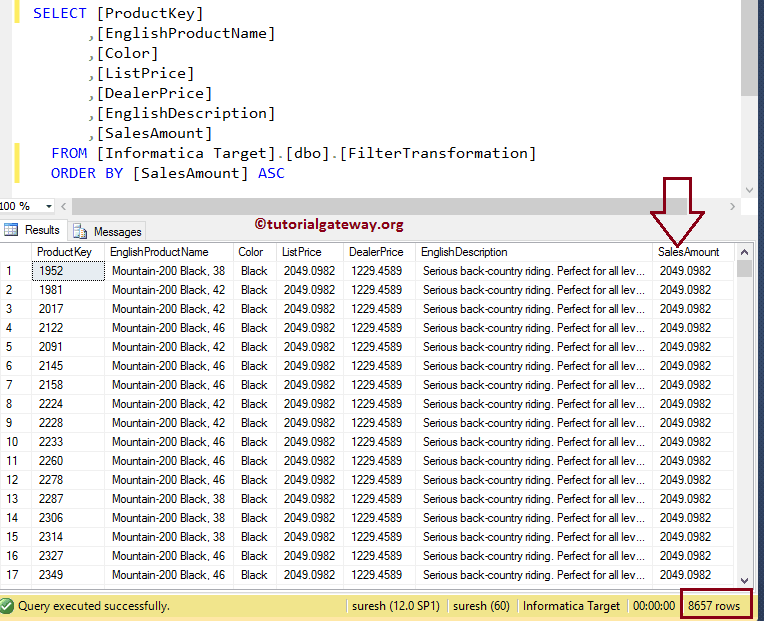This screenshot has width=764, height=621.
Task: Click the editor horizontal scroll right arrow
Action: pyautogui.click(x=732, y=207)
